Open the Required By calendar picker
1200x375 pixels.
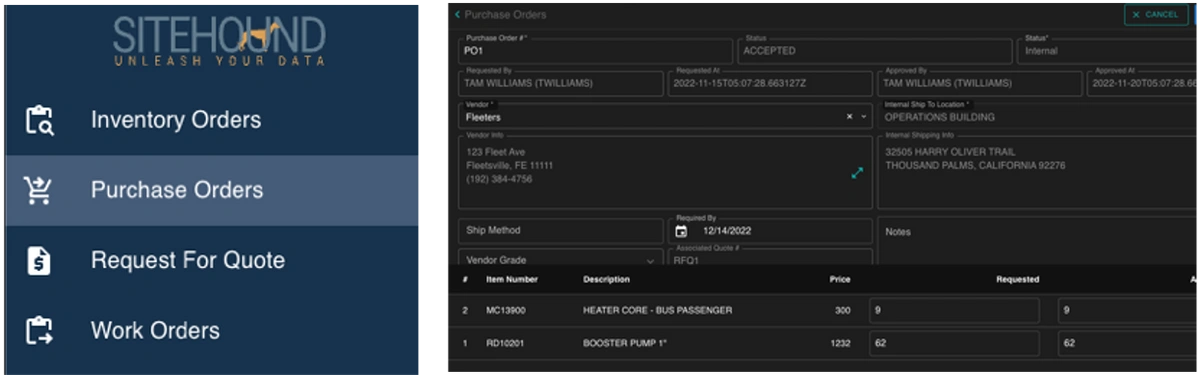(682, 231)
